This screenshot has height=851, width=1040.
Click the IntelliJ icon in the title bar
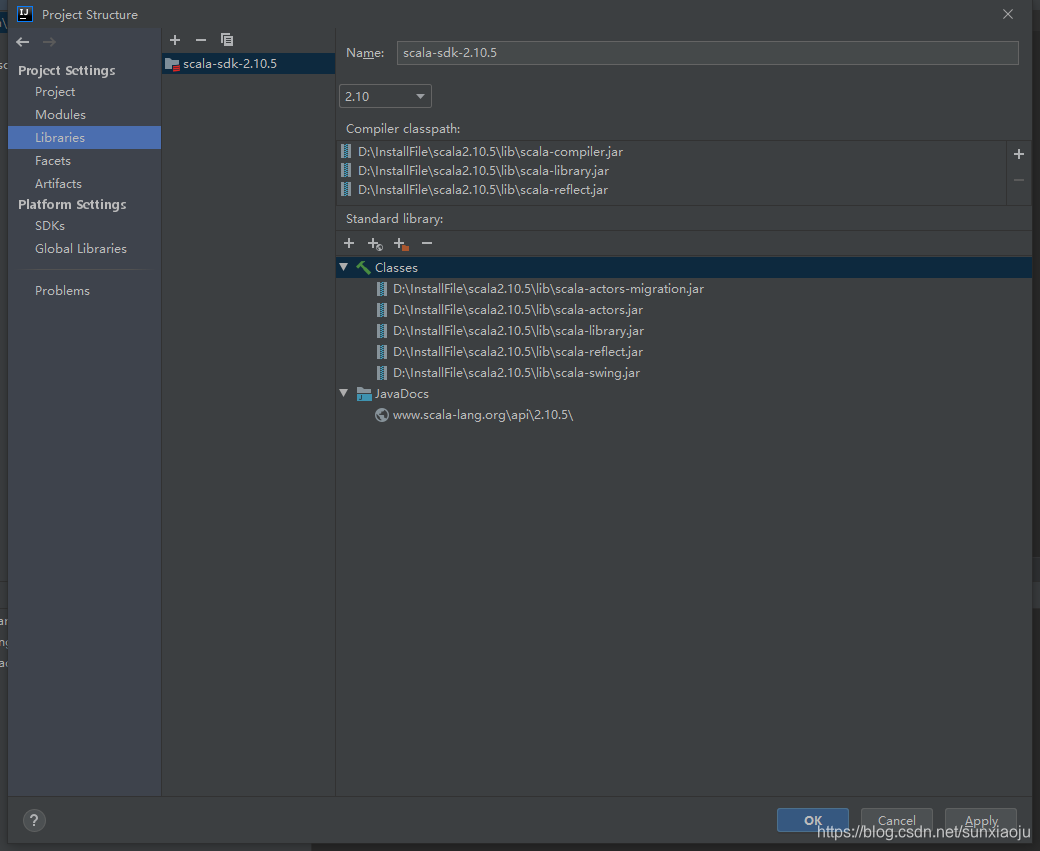click(25, 14)
